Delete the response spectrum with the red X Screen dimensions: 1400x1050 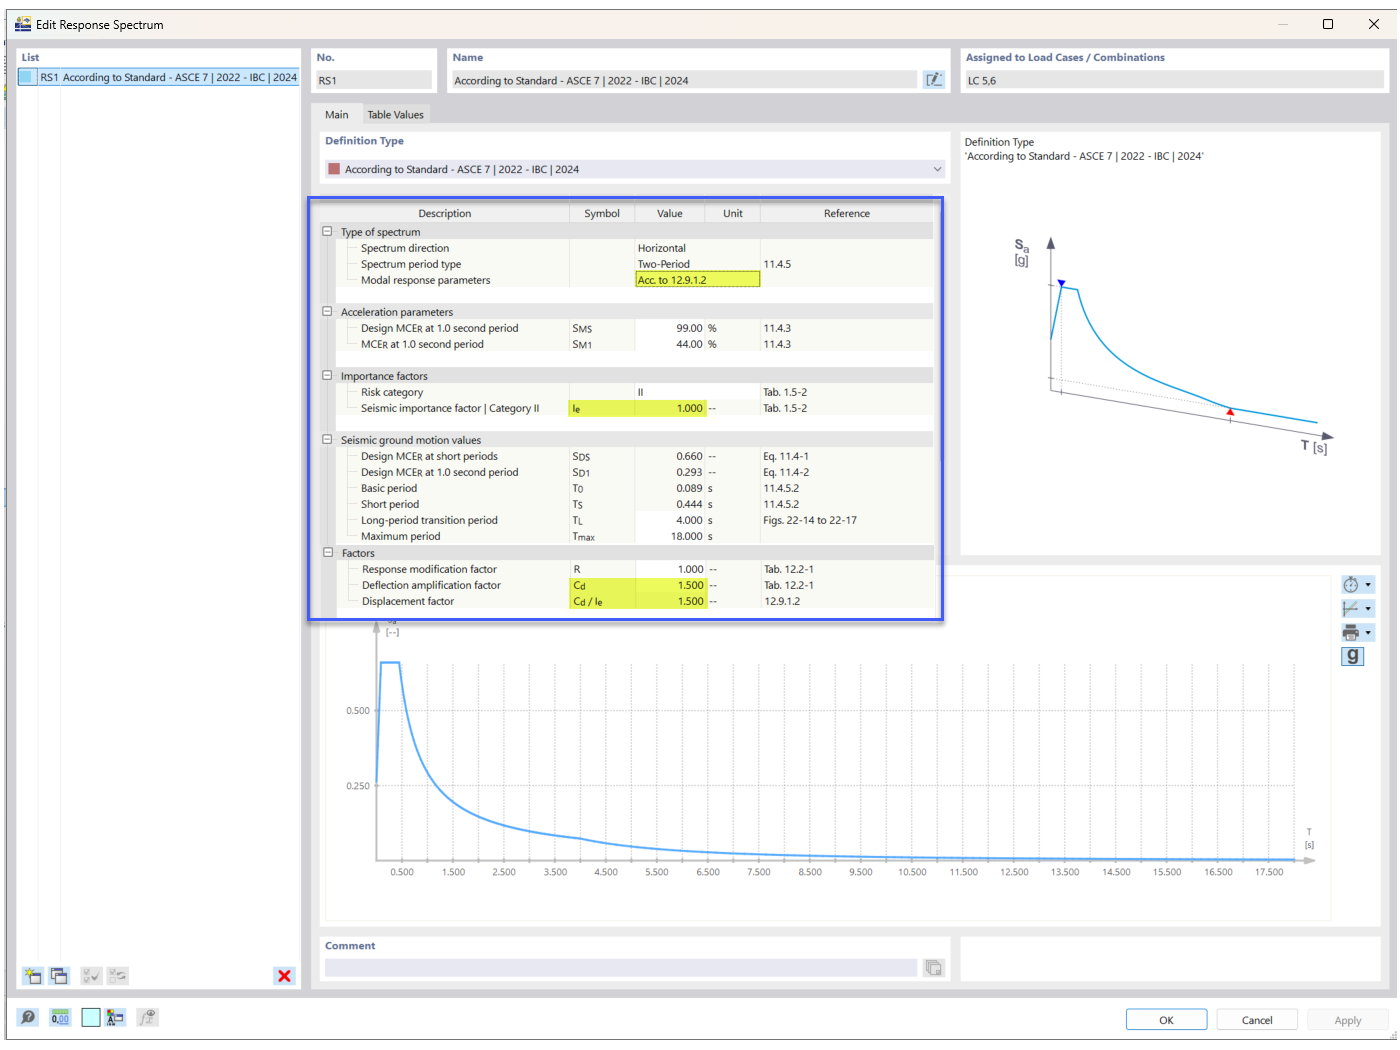[x=284, y=976]
